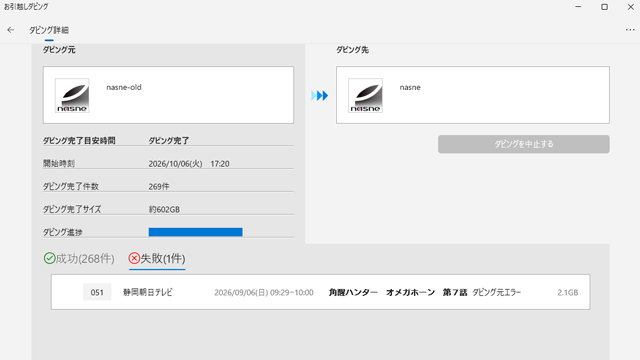Click the 269件 completed count value
Screen dimensions: 640x360
point(159,187)
